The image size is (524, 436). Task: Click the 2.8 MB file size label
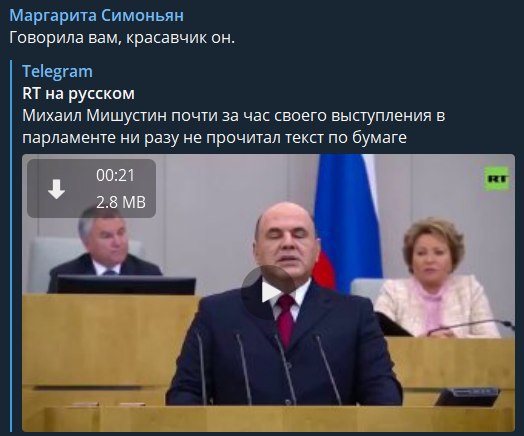coord(121,202)
